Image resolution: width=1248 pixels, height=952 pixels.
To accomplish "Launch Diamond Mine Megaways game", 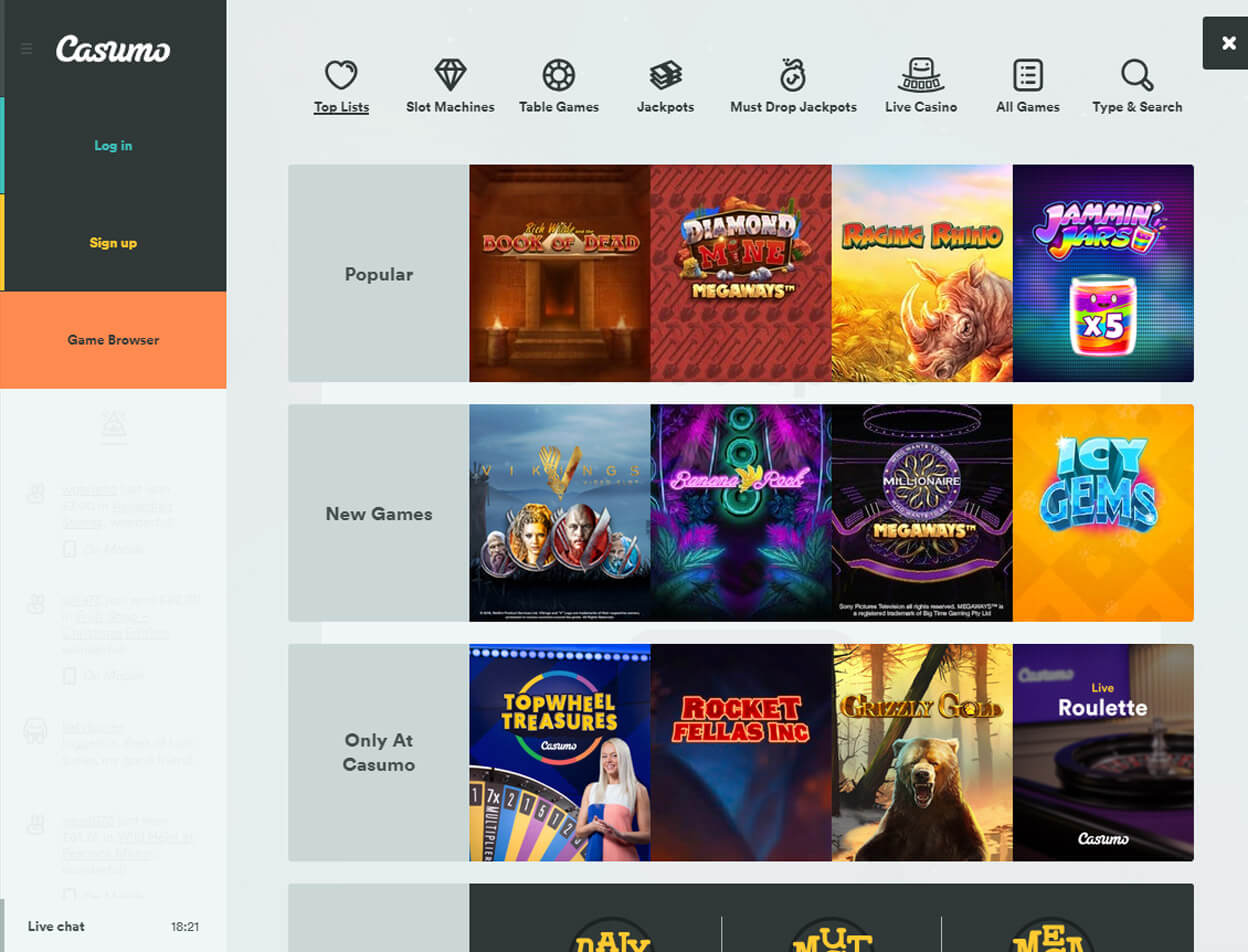I will coord(741,273).
